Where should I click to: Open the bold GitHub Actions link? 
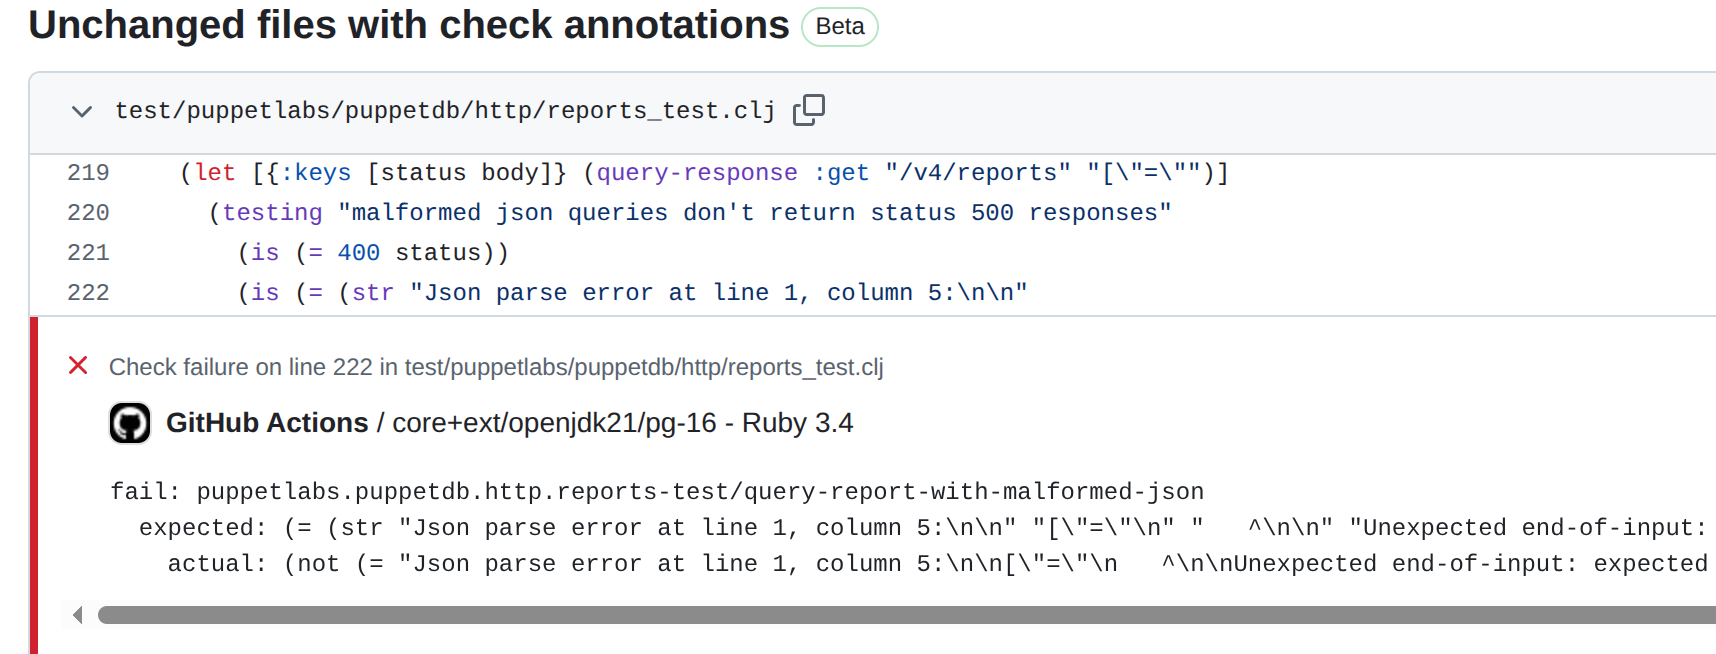(267, 423)
